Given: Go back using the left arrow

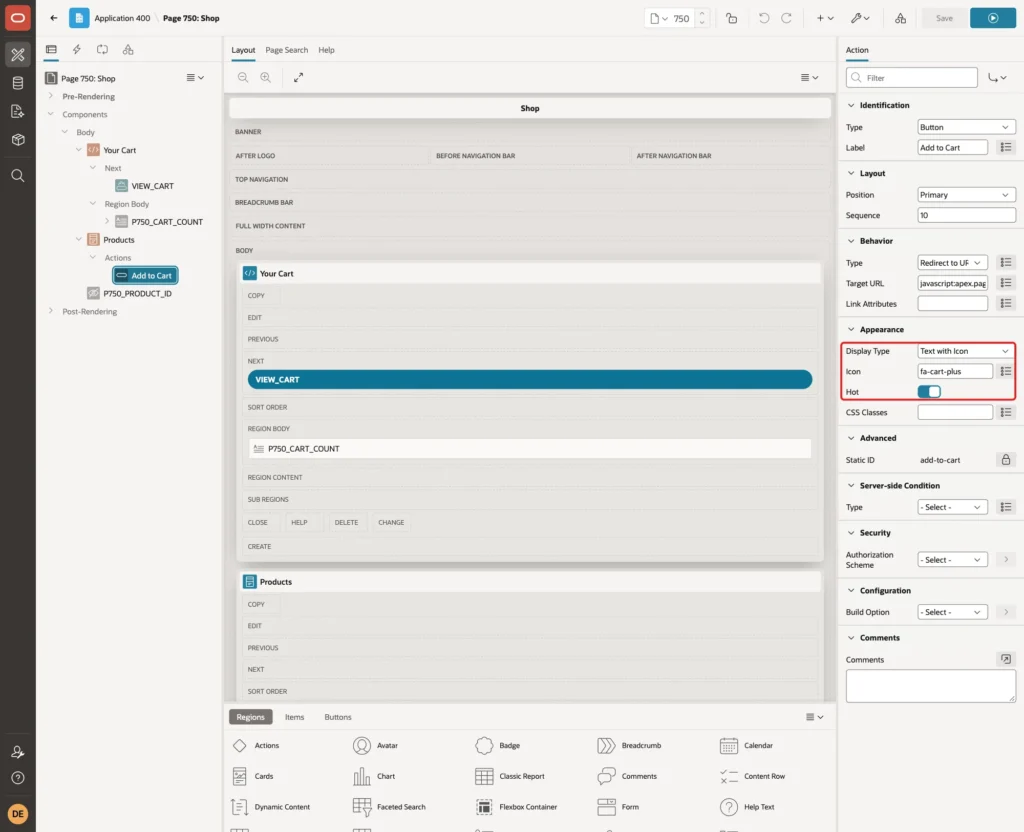Looking at the screenshot, I should click(x=54, y=18).
